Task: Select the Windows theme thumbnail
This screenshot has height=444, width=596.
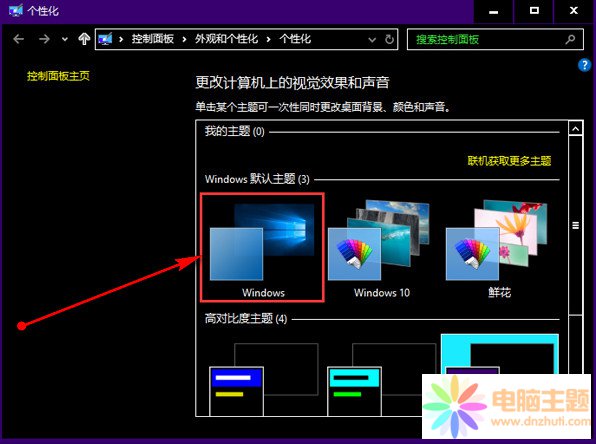Action: point(262,247)
